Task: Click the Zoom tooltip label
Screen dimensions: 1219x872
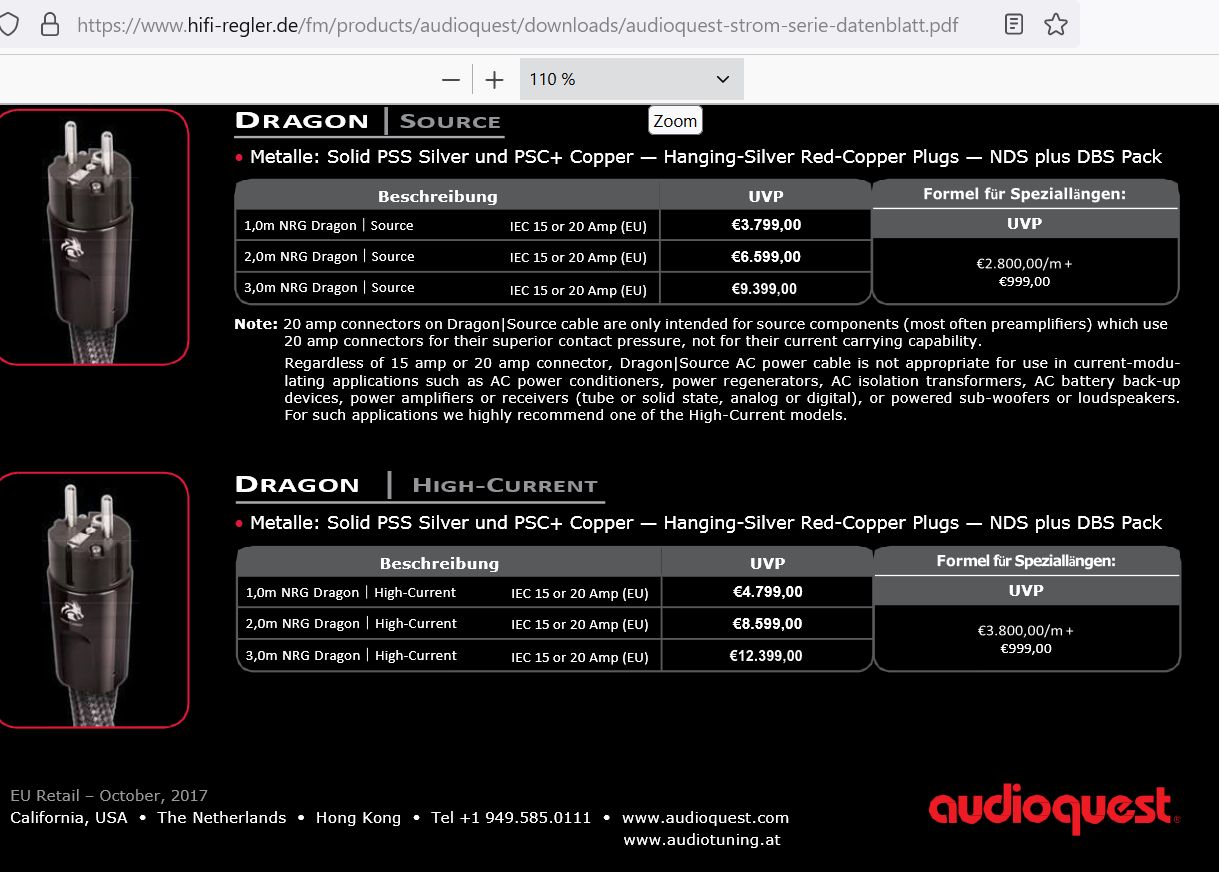Action: (x=675, y=121)
